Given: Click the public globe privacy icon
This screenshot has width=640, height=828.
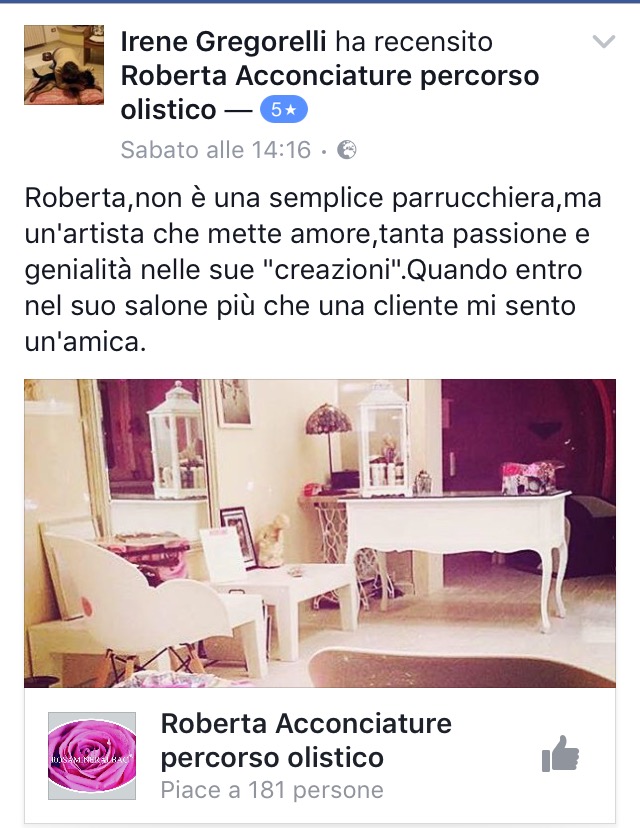Looking at the screenshot, I should point(347,150).
